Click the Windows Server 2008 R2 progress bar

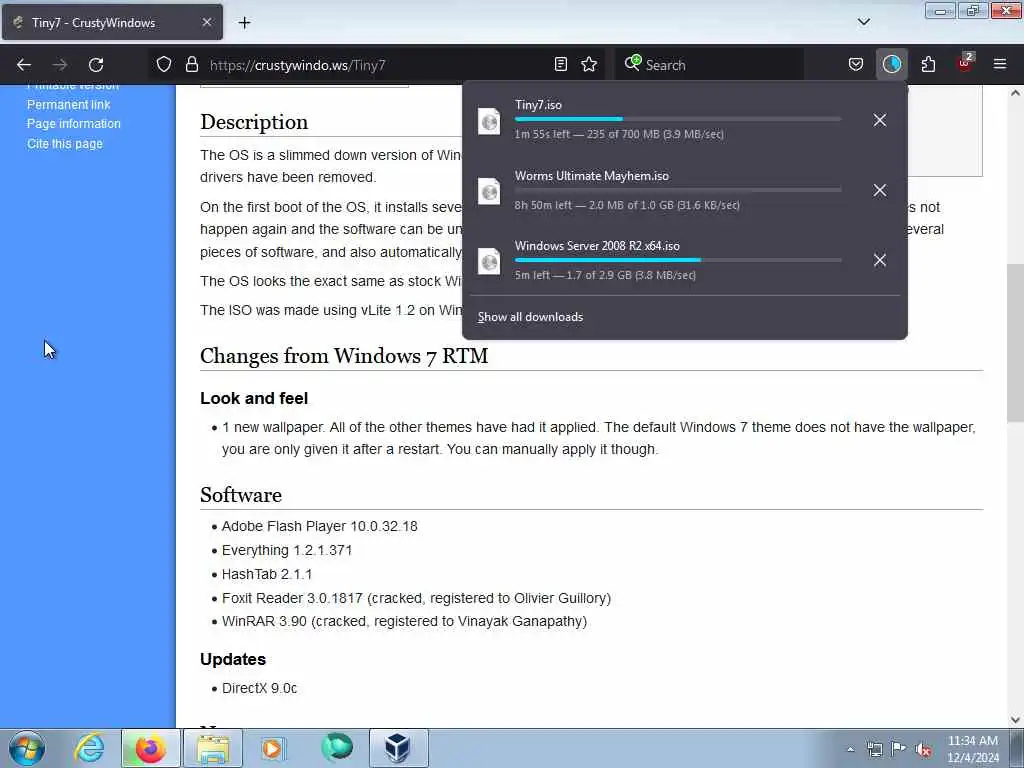[678, 260]
